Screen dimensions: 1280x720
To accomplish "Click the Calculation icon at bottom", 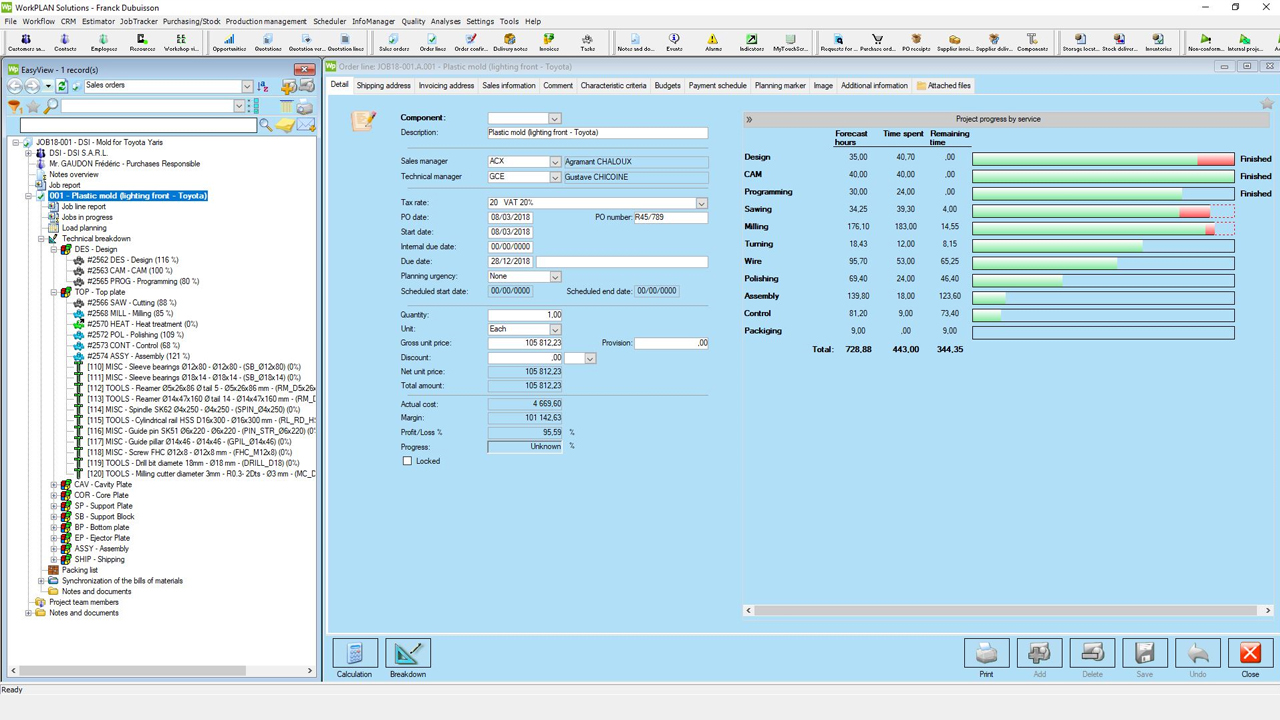I will coord(355,654).
